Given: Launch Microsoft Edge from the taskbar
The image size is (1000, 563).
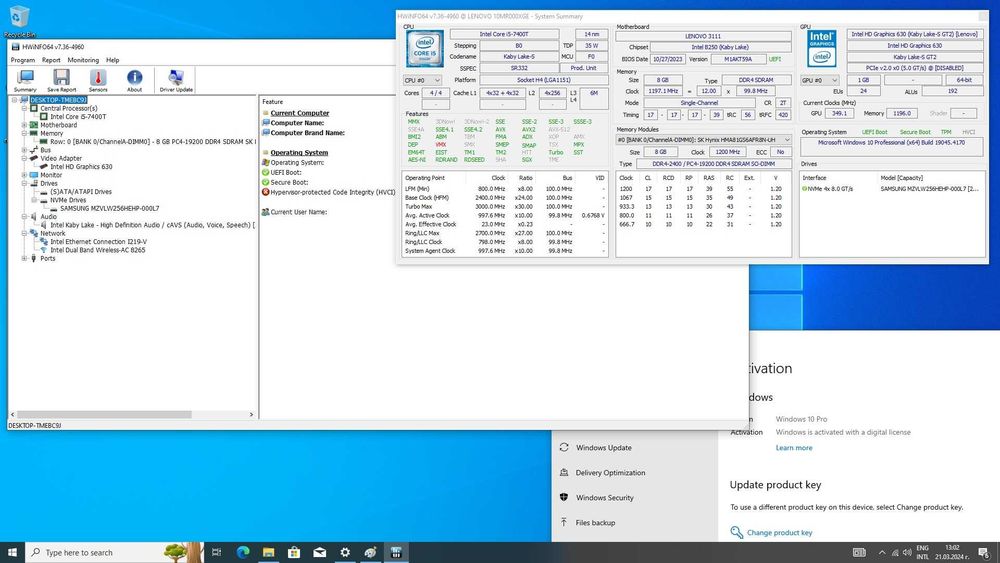Looking at the screenshot, I should point(243,552).
